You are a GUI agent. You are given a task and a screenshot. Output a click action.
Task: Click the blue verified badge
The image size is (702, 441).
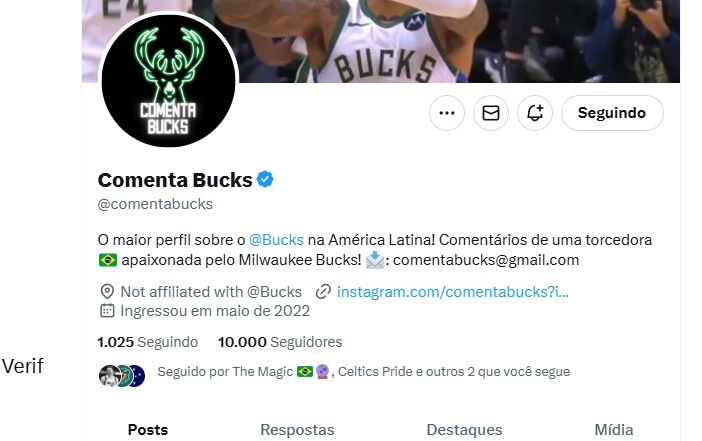[x=265, y=180]
